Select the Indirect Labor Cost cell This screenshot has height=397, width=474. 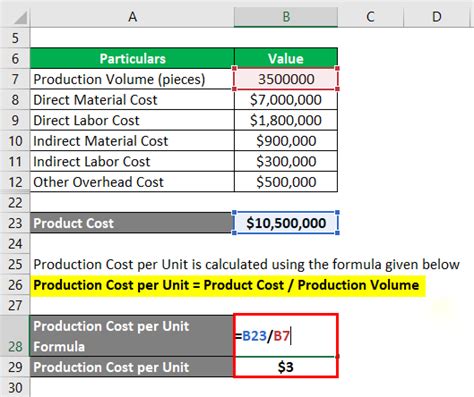132,162
